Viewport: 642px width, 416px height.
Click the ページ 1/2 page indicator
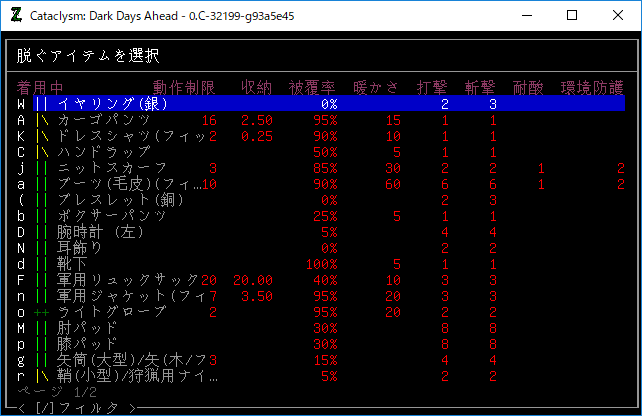pos(69,393)
